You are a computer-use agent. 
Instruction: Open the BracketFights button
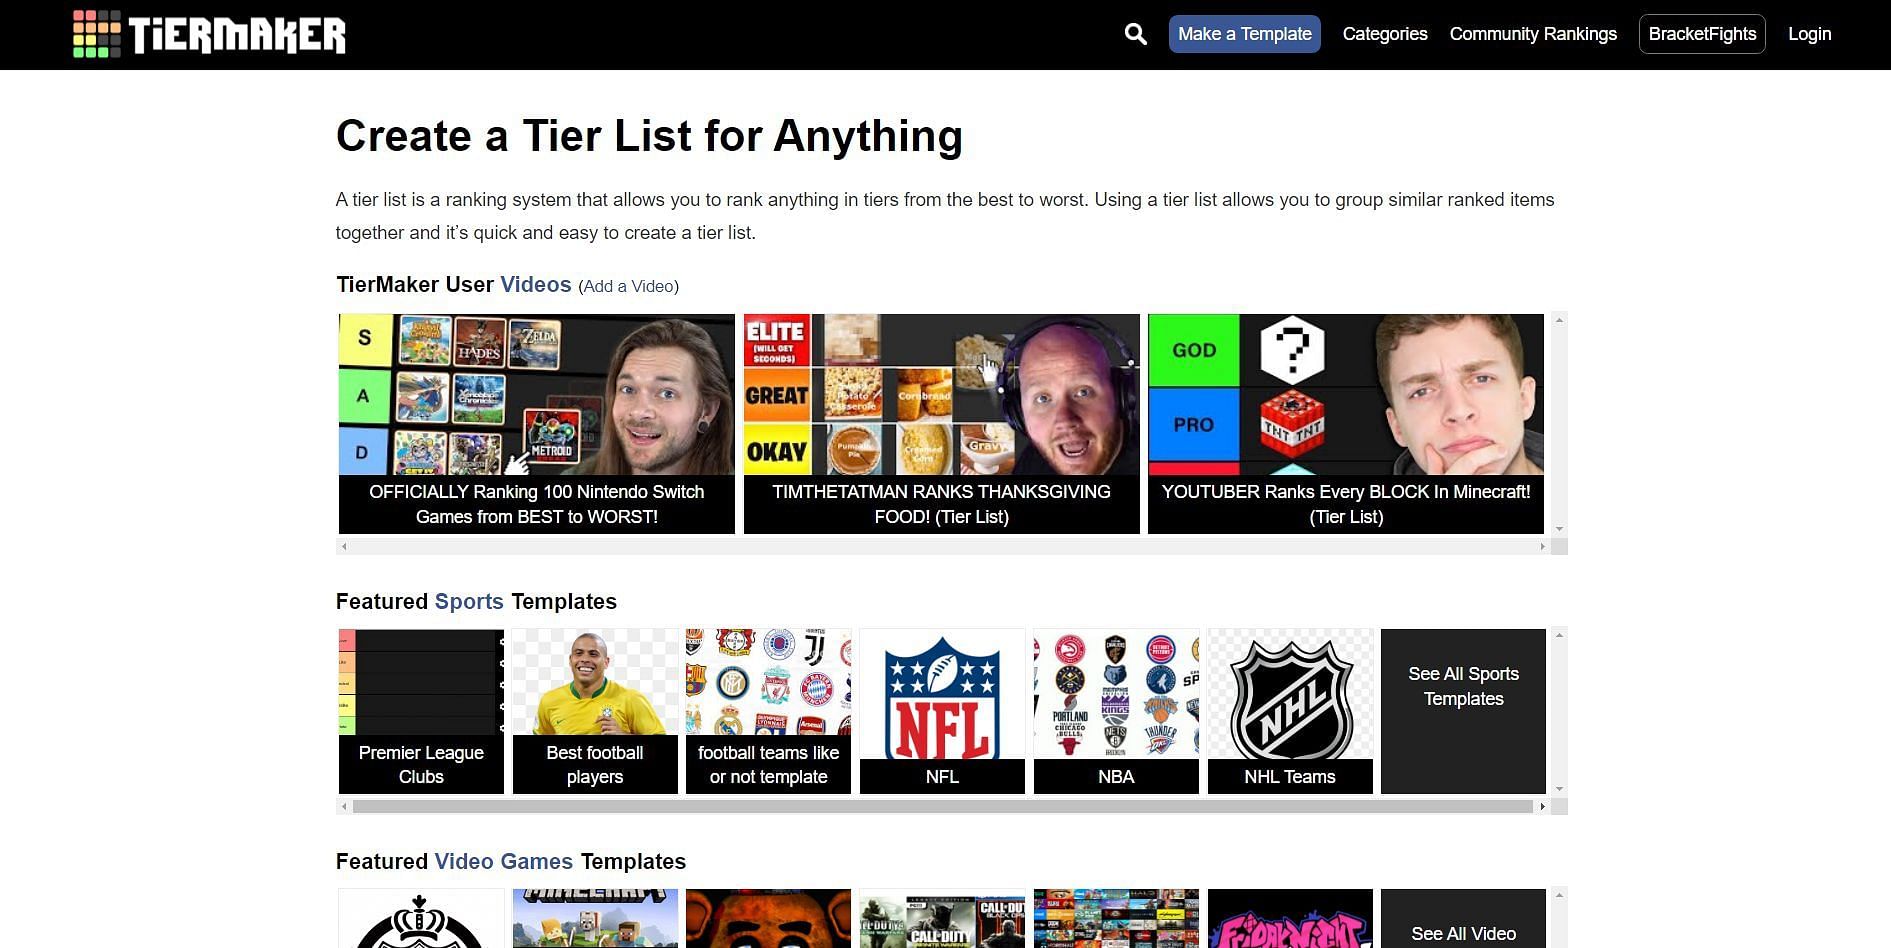tap(1702, 34)
